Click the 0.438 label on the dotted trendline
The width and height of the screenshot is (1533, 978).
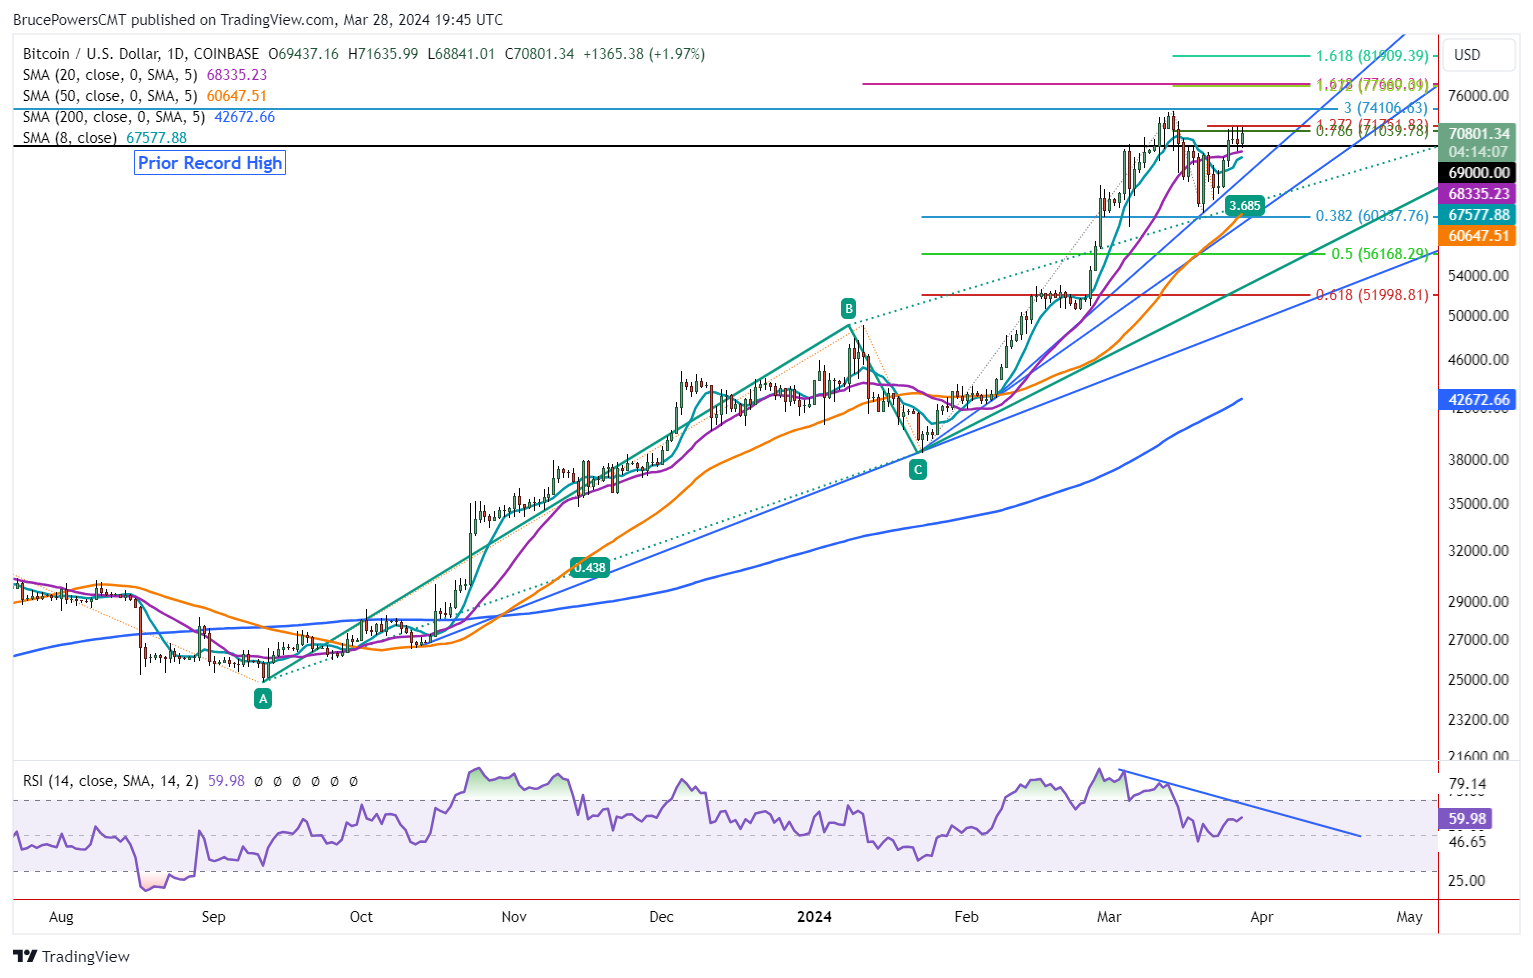click(591, 567)
